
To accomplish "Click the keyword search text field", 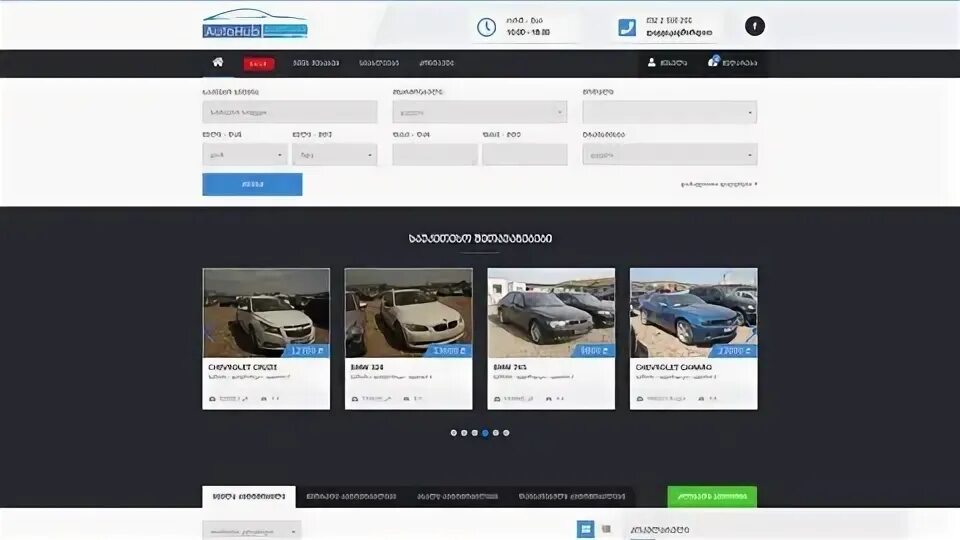I will click(x=290, y=112).
